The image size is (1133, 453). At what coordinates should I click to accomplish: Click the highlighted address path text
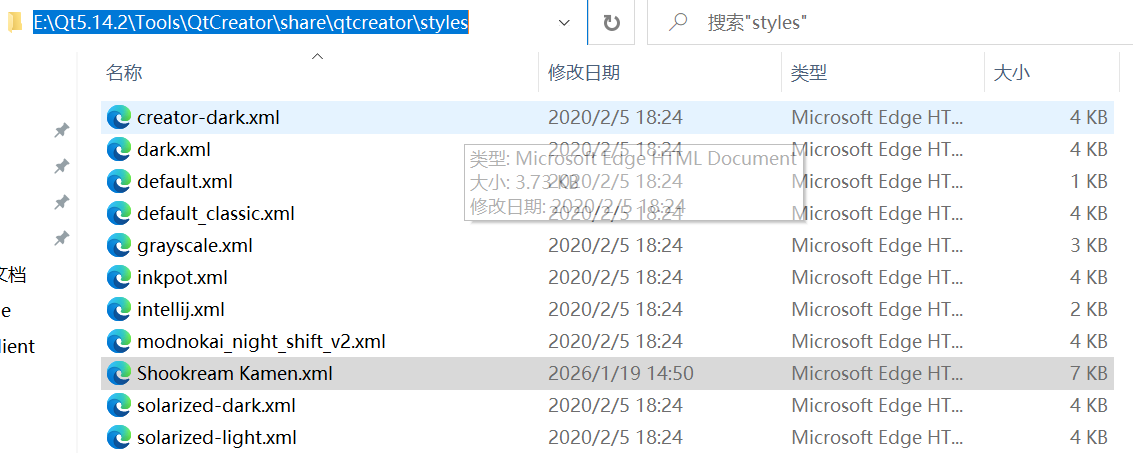click(251, 23)
